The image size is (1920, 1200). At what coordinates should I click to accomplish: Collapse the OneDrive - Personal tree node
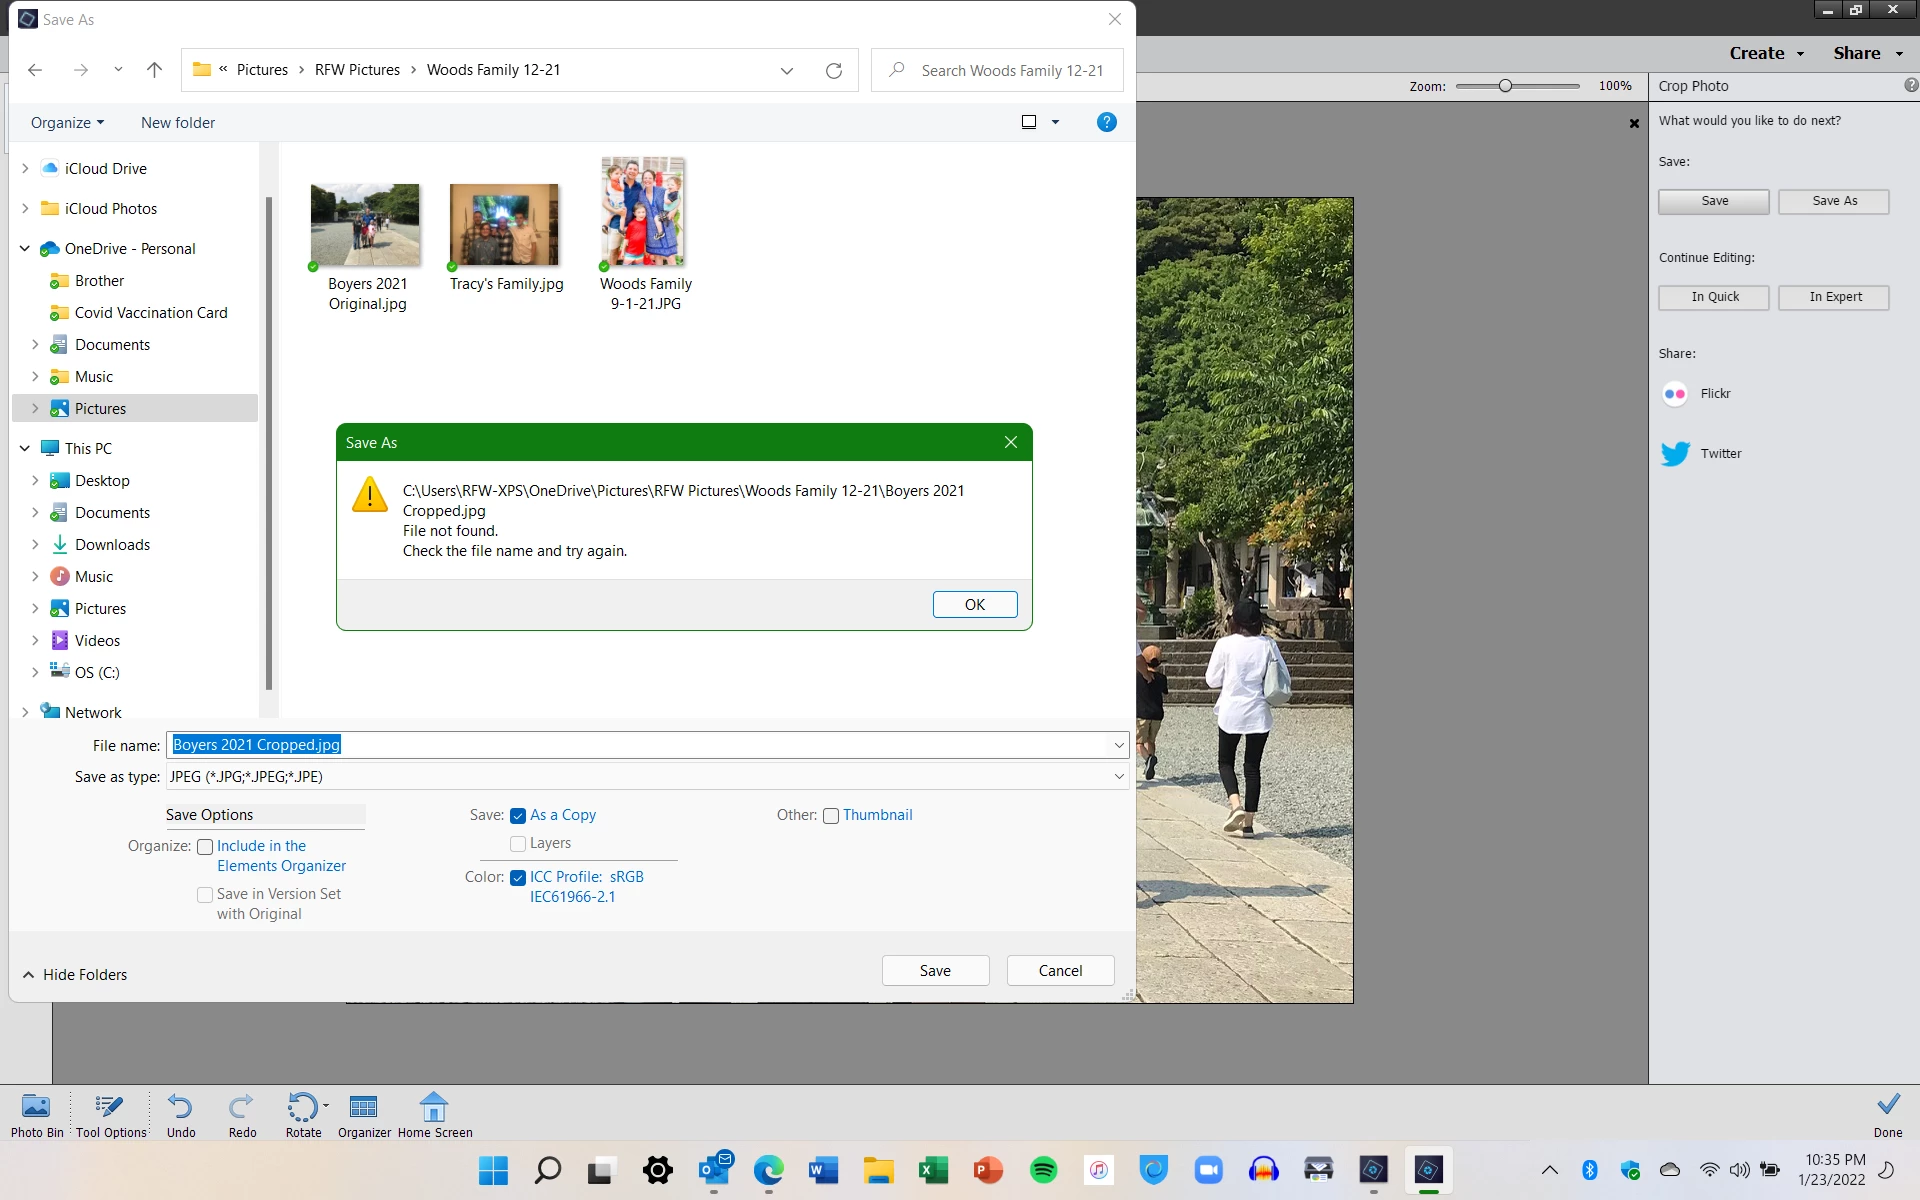click(25, 249)
